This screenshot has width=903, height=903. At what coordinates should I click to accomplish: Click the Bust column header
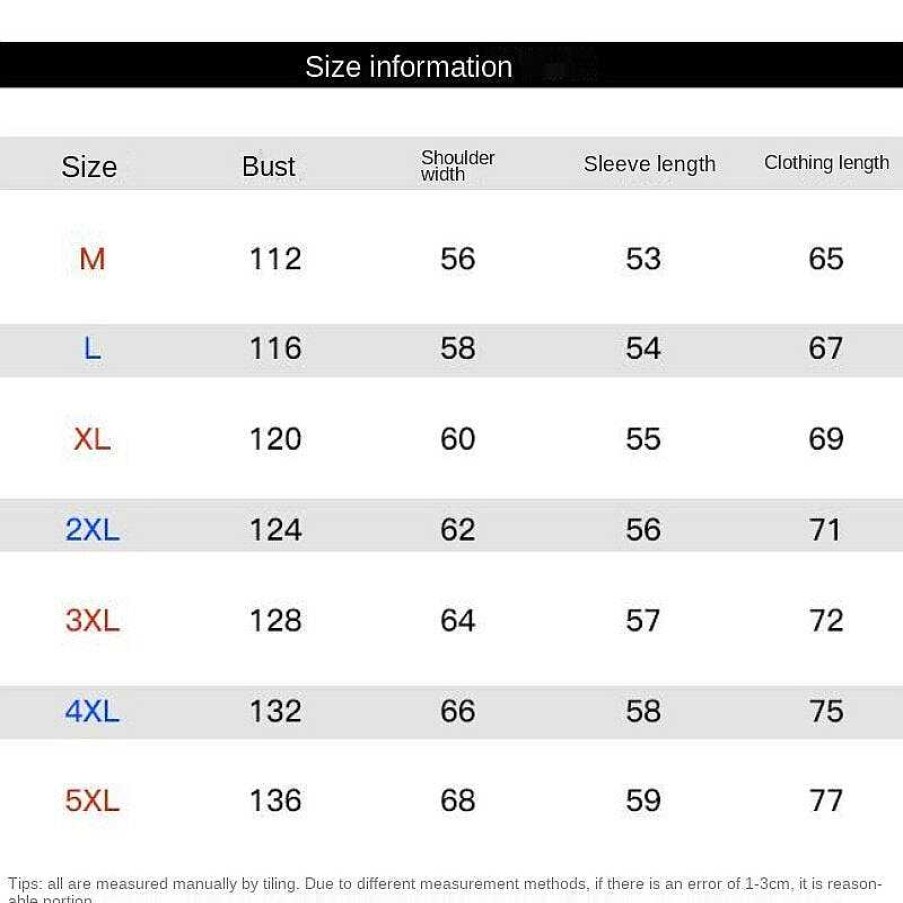pyautogui.click(x=268, y=167)
